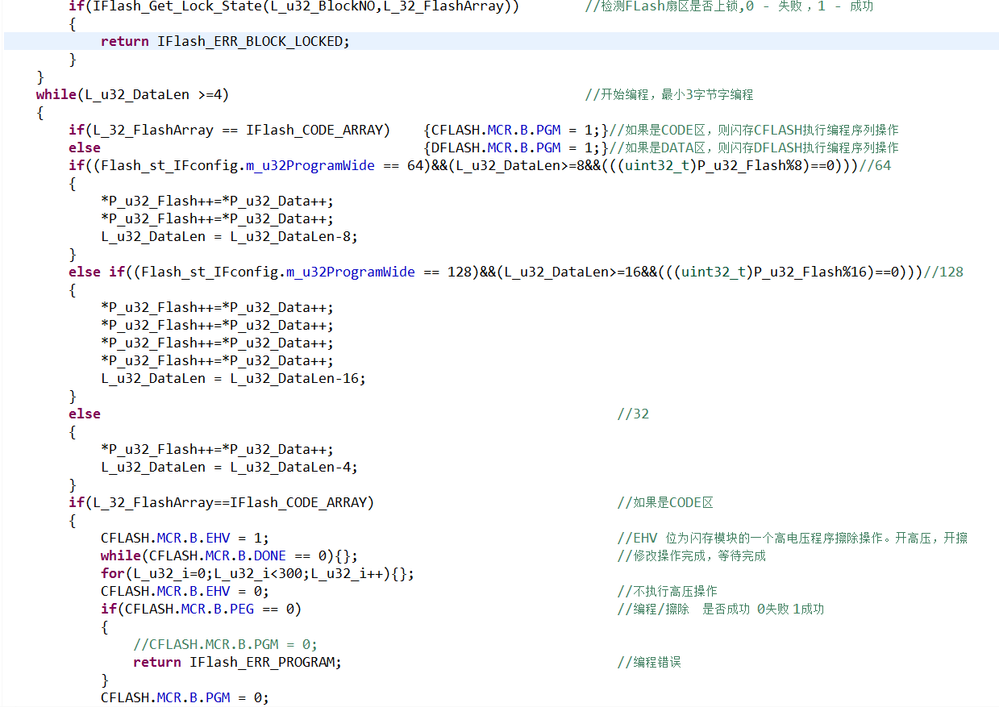
Task: Click the commented-out '//CFLASH.MCR.B.PGM = 0;' line
Action: pos(225,645)
